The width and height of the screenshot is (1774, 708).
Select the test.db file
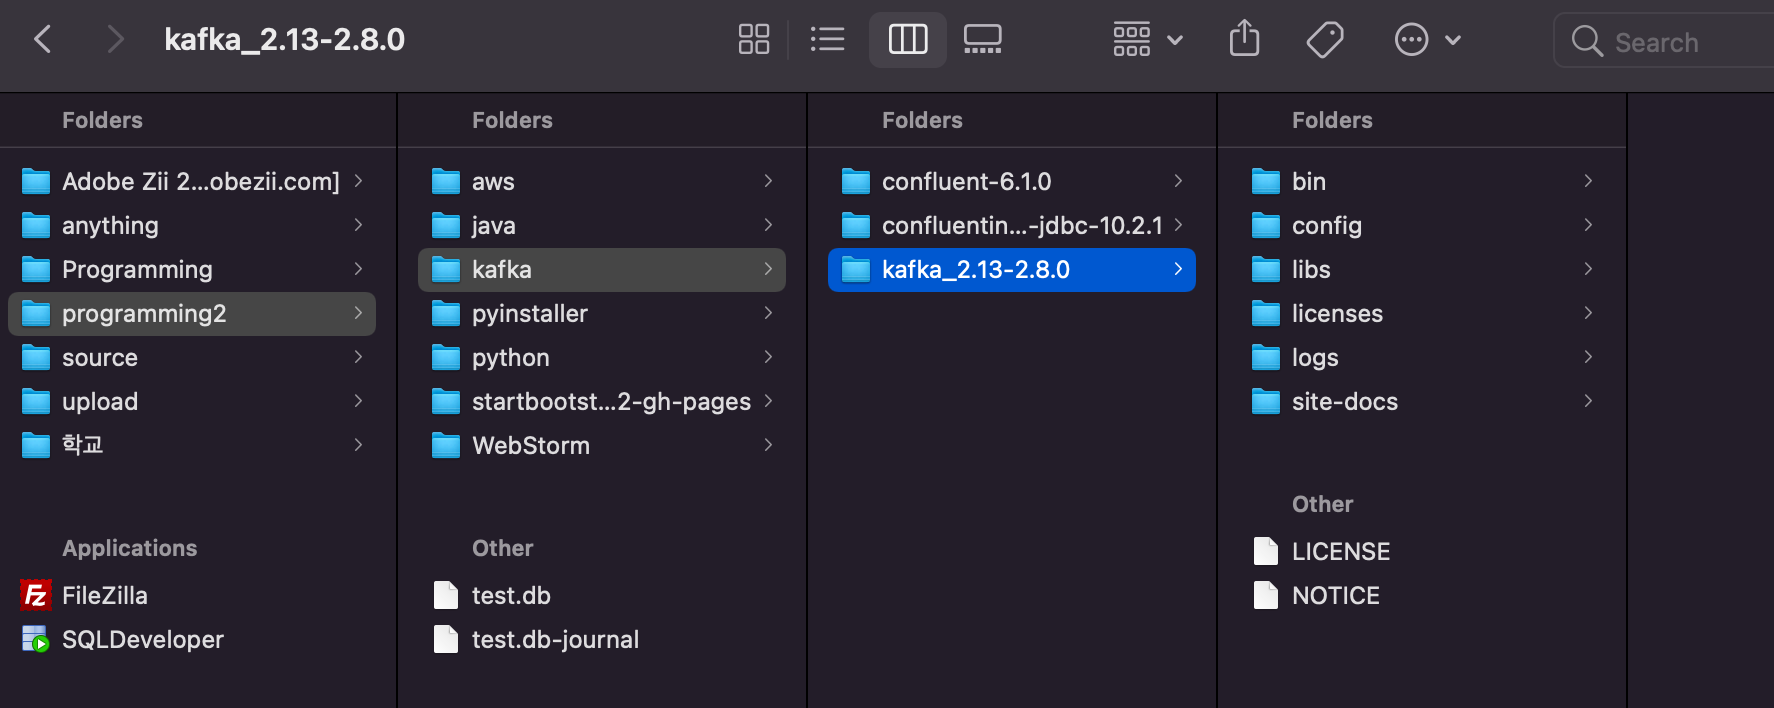point(603,595)
